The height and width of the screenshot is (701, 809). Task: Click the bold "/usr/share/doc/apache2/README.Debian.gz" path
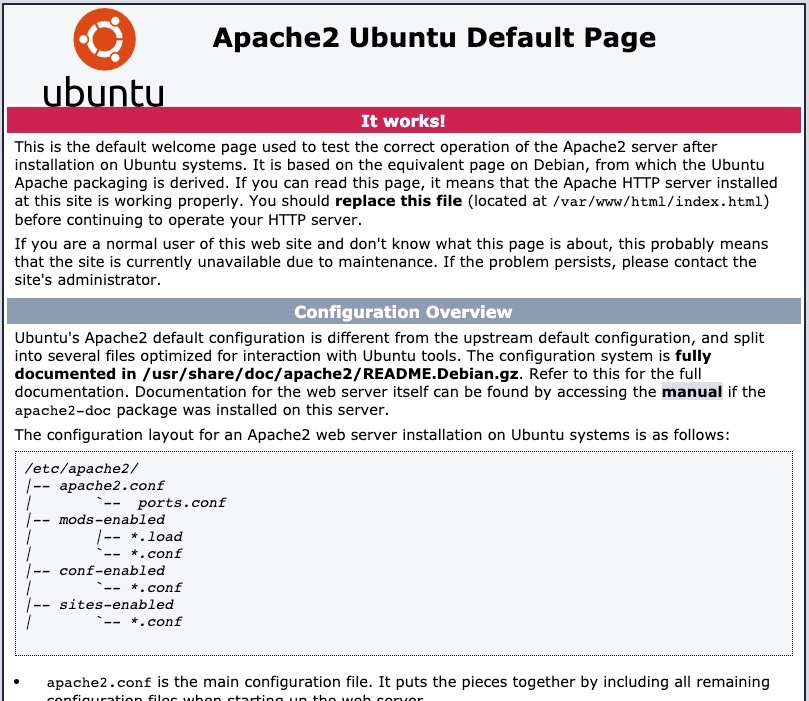330,373
